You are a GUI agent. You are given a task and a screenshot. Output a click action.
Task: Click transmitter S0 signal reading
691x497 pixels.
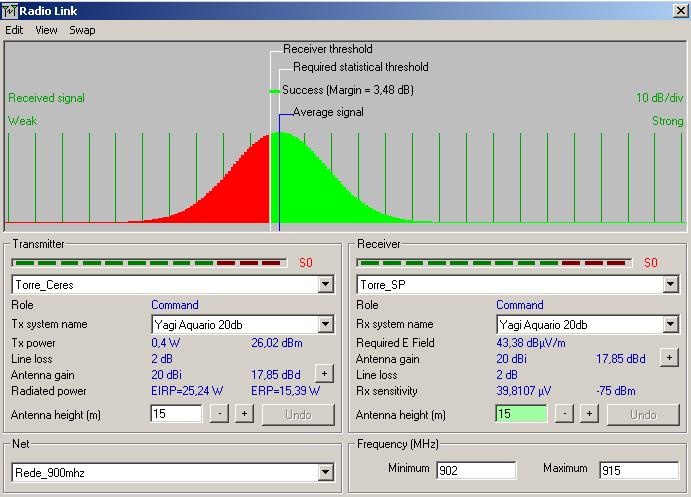(306, 263)
